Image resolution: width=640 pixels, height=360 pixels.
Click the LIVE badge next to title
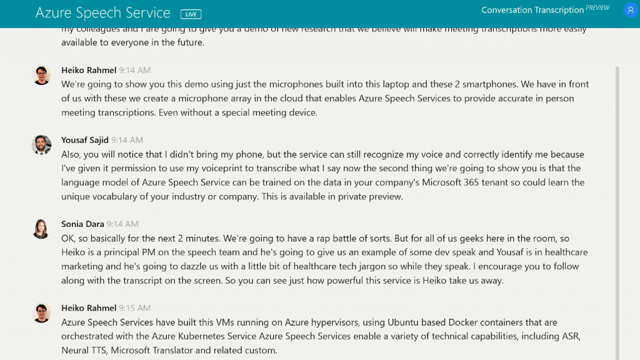191,14
